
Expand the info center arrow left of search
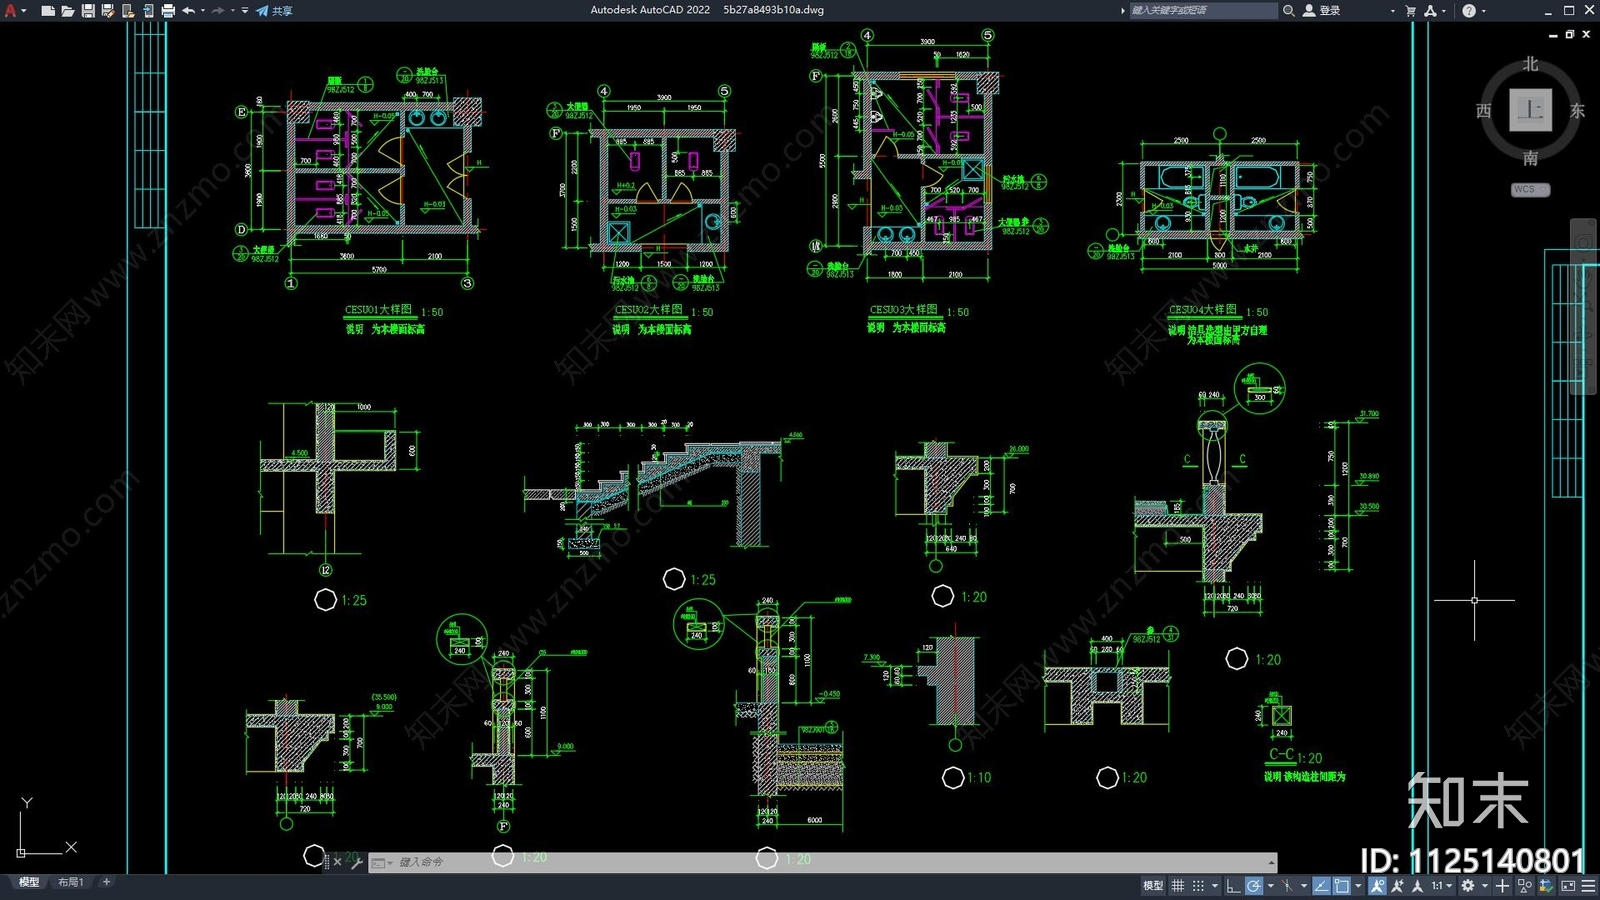pos(1122,10)
